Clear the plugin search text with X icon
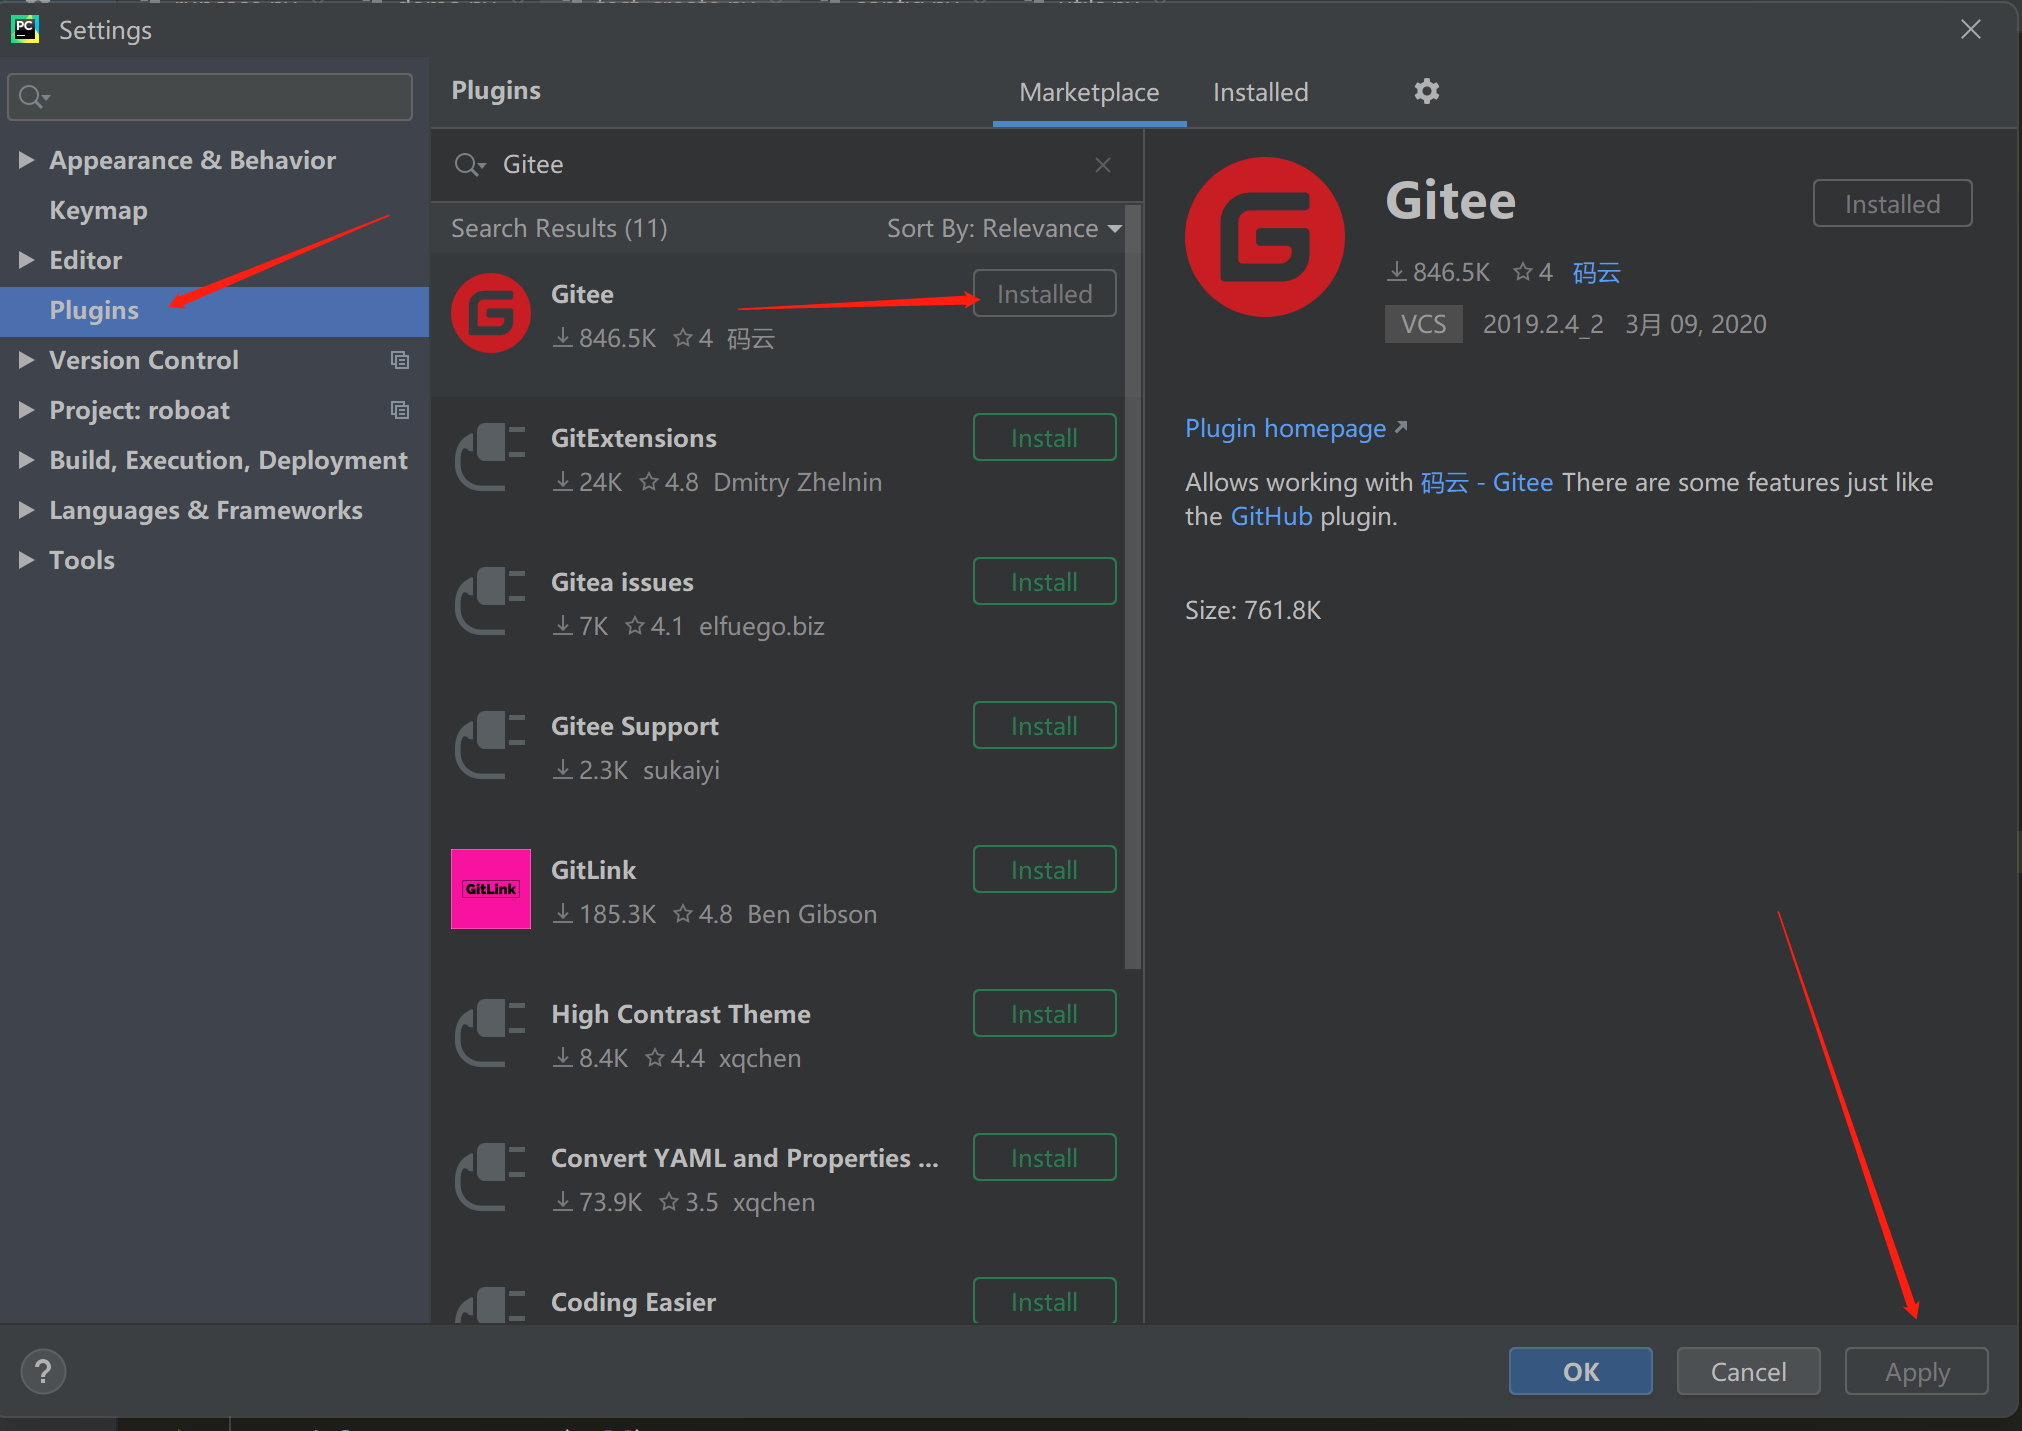The image size is (2022, 1431). pyautogui.click(x=1102, y=165)
